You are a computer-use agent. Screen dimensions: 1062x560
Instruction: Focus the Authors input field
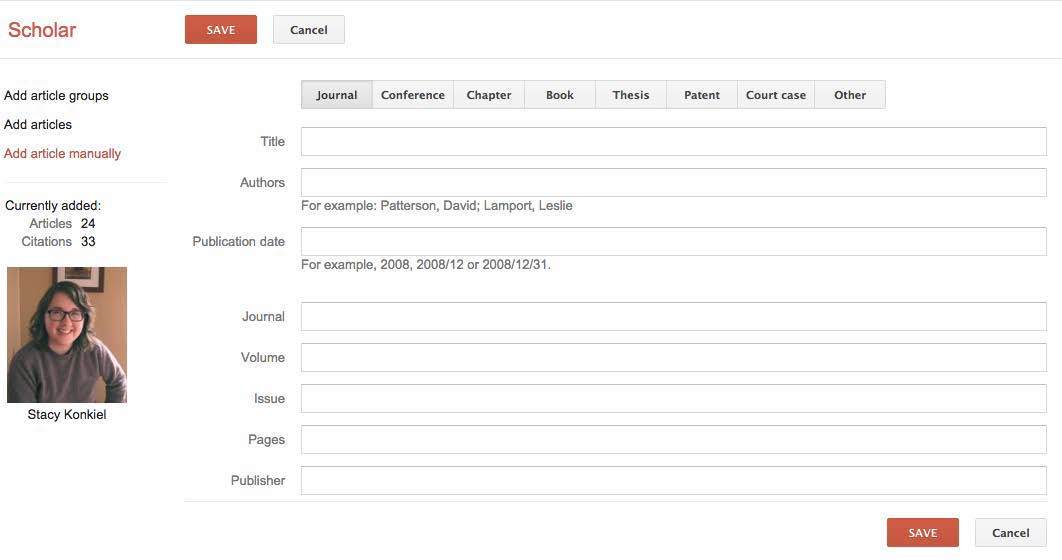pos(674,183)
